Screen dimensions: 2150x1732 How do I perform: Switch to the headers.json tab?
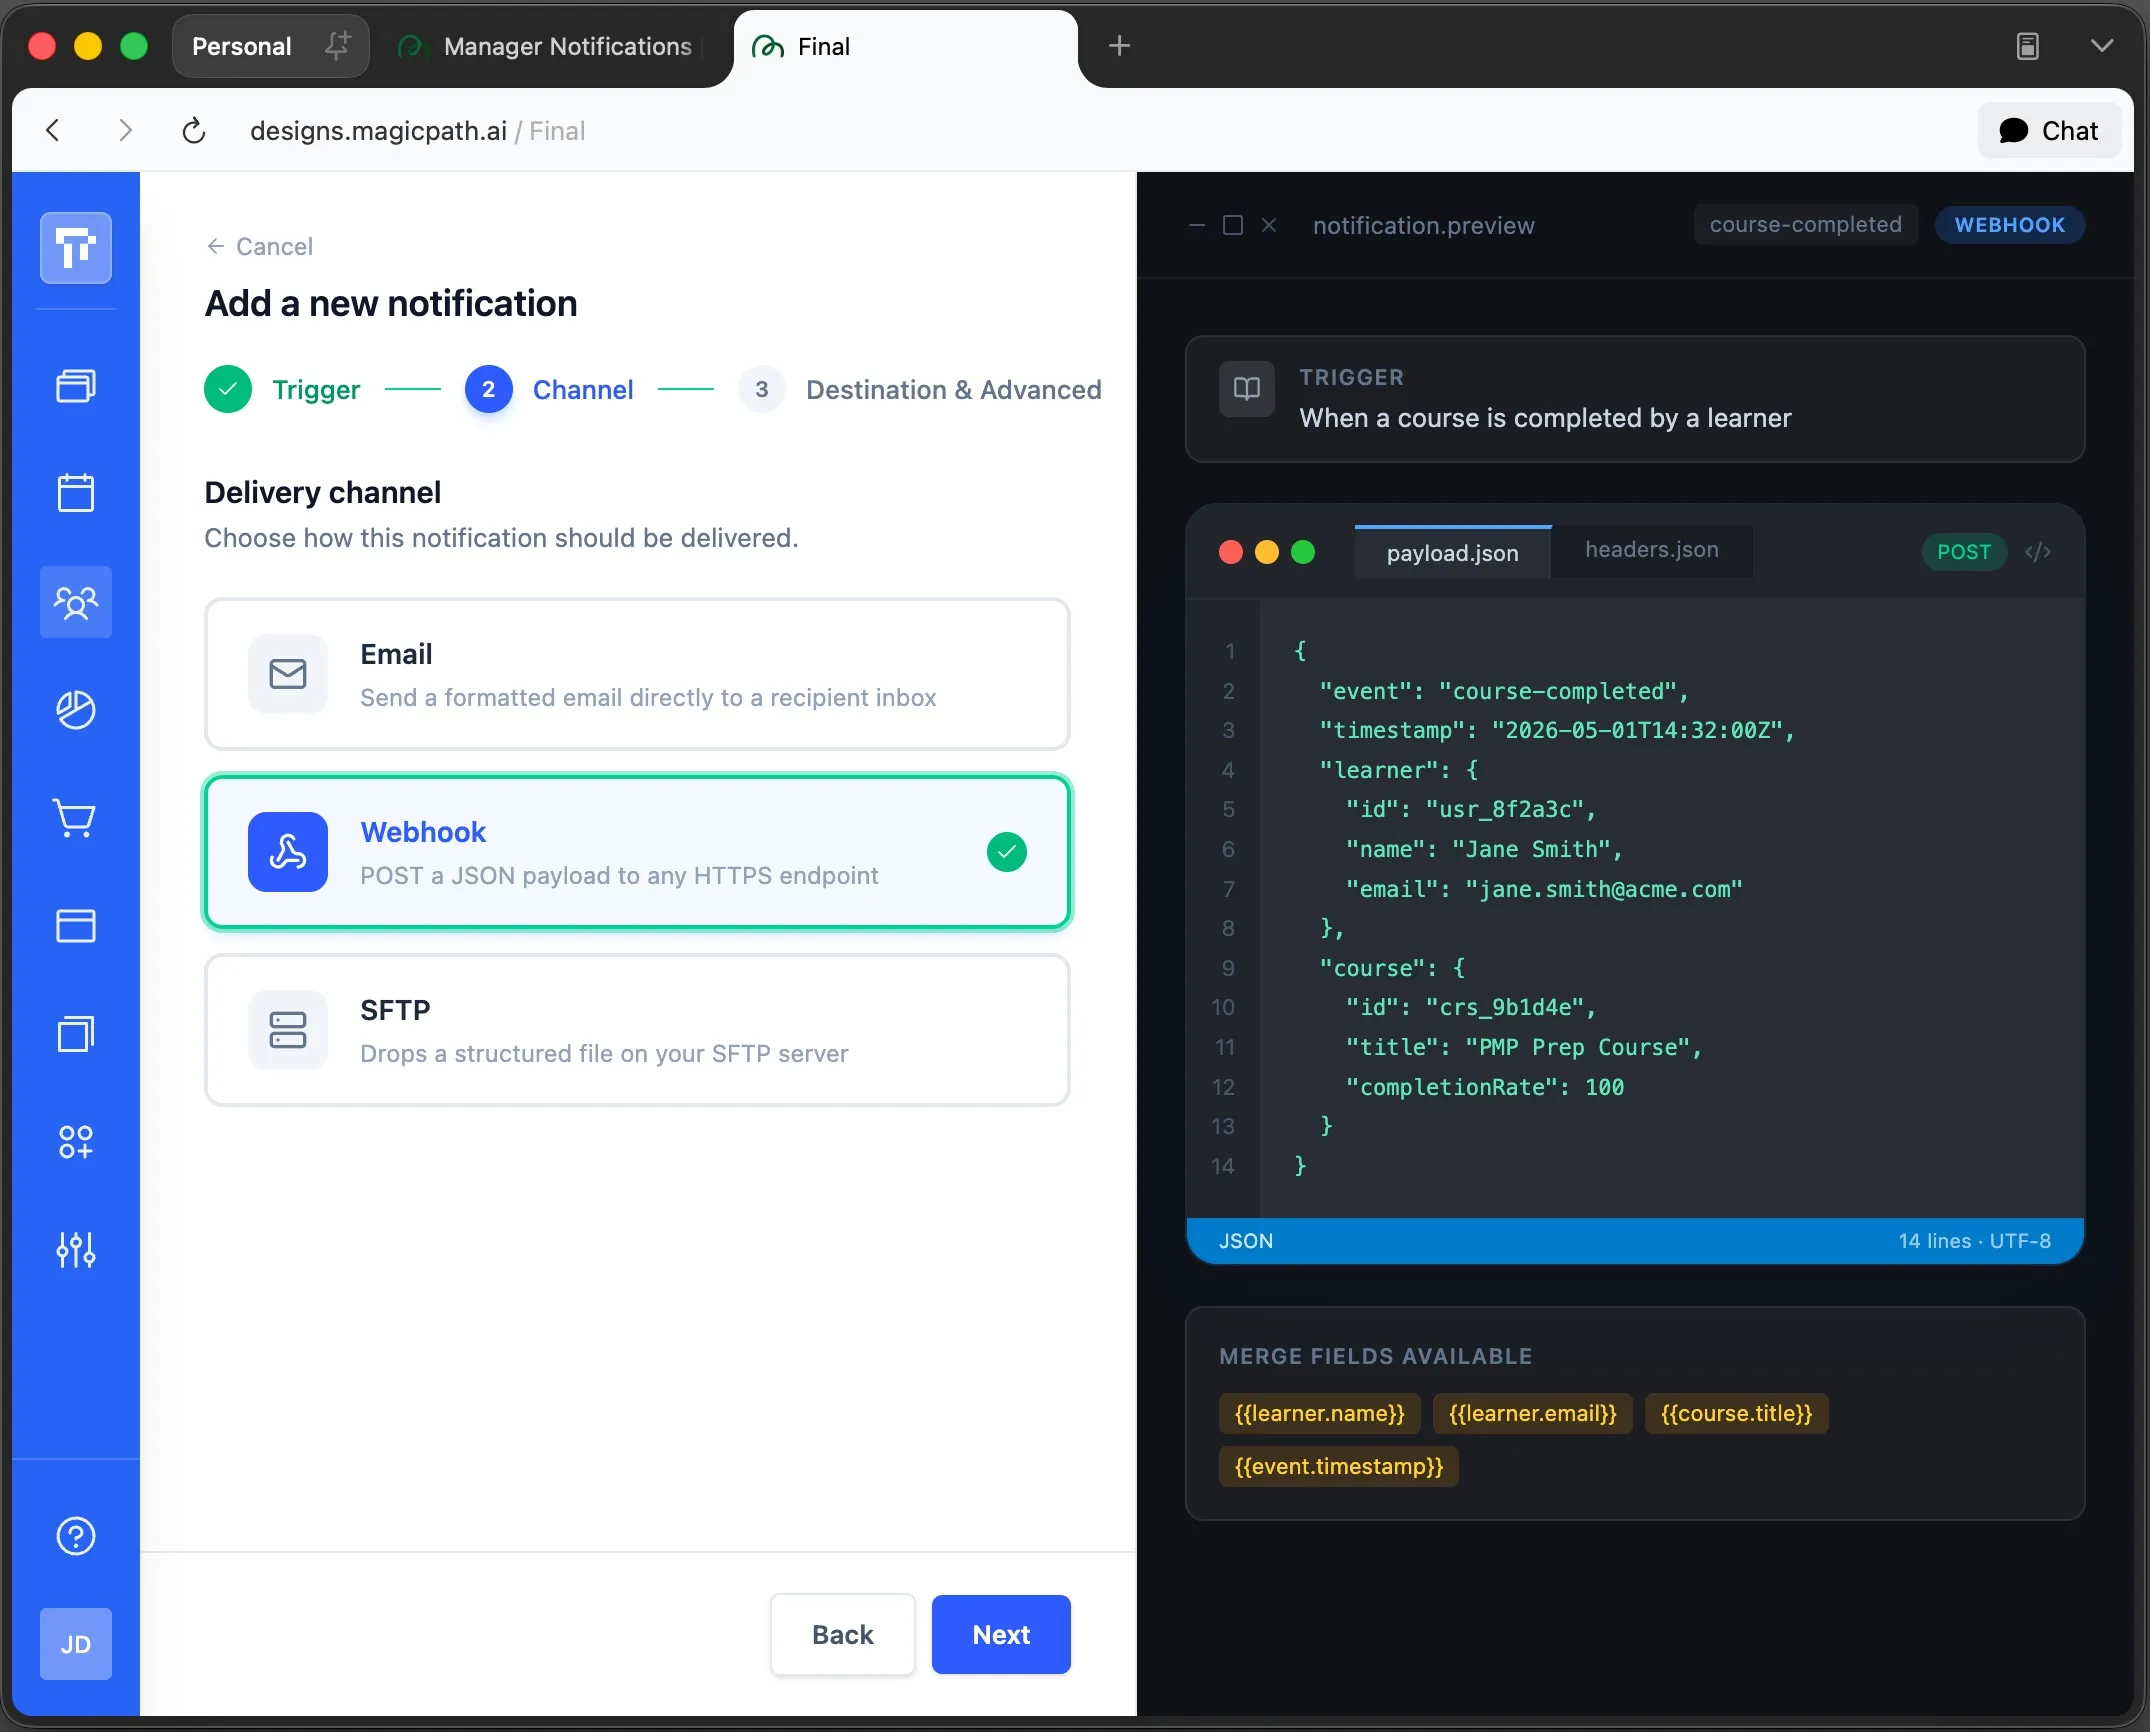(x=1652, y=550)
